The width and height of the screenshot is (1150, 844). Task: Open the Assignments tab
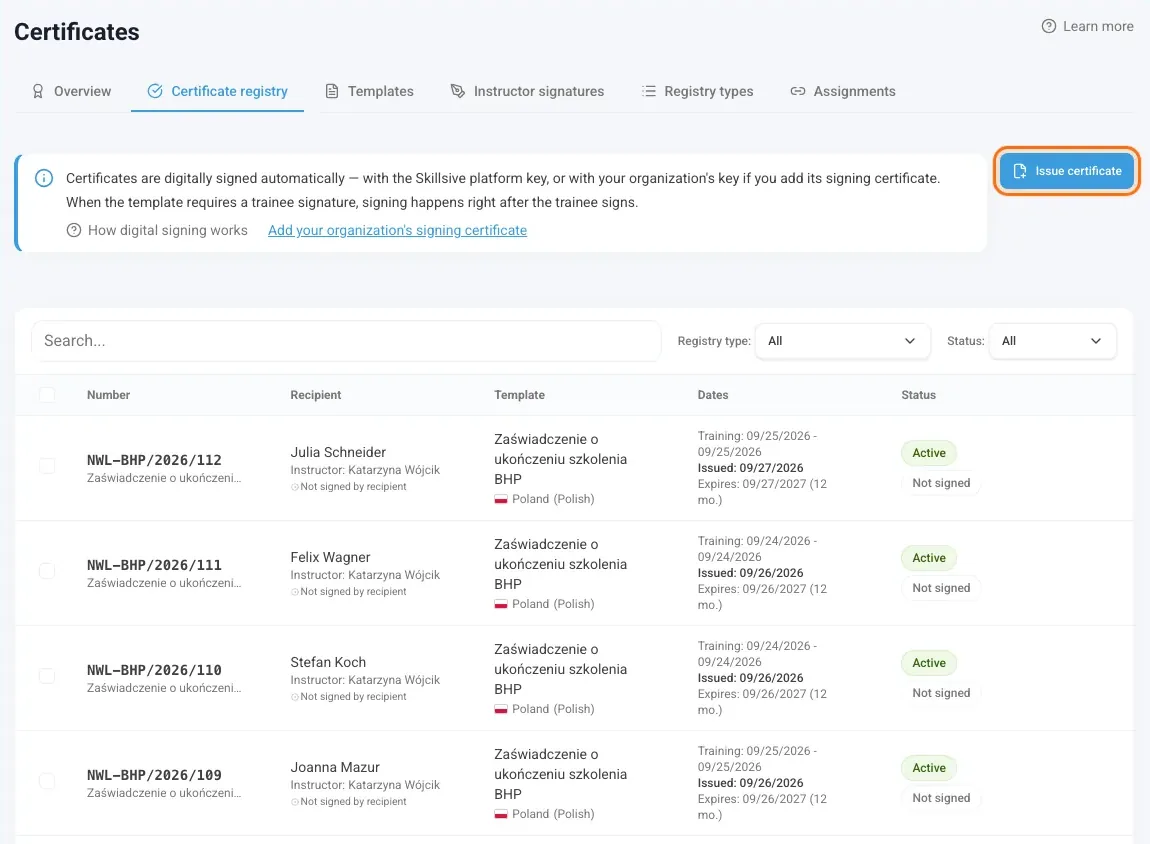click(x=843, y=91)
